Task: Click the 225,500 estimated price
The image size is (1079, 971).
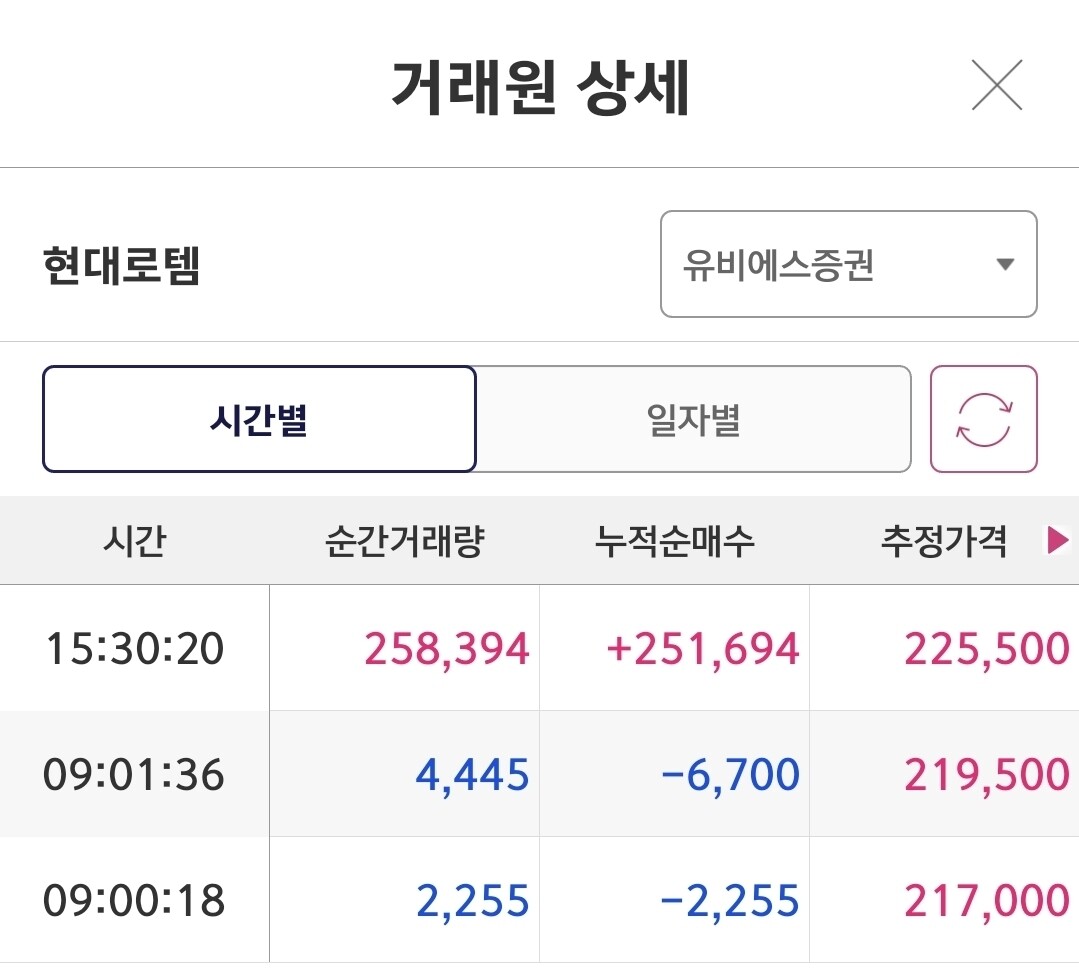Action: pos(986,649)
